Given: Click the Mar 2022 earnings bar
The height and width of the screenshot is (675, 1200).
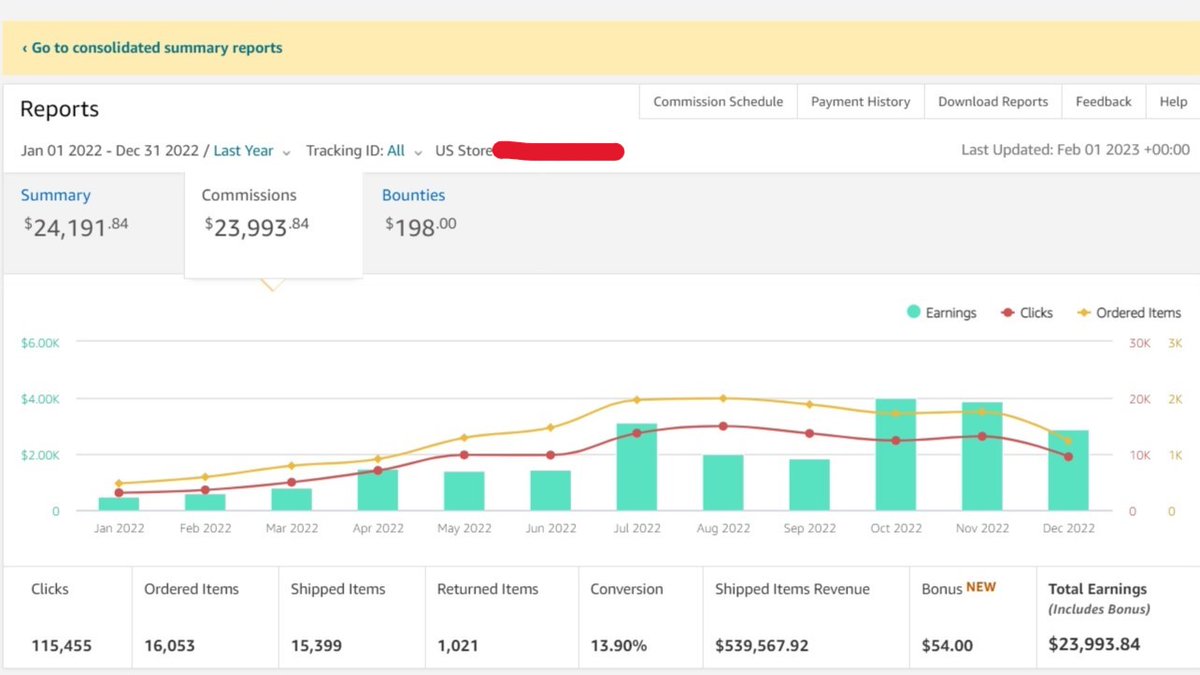Looking at the screenshot, I should pos(292,499).
